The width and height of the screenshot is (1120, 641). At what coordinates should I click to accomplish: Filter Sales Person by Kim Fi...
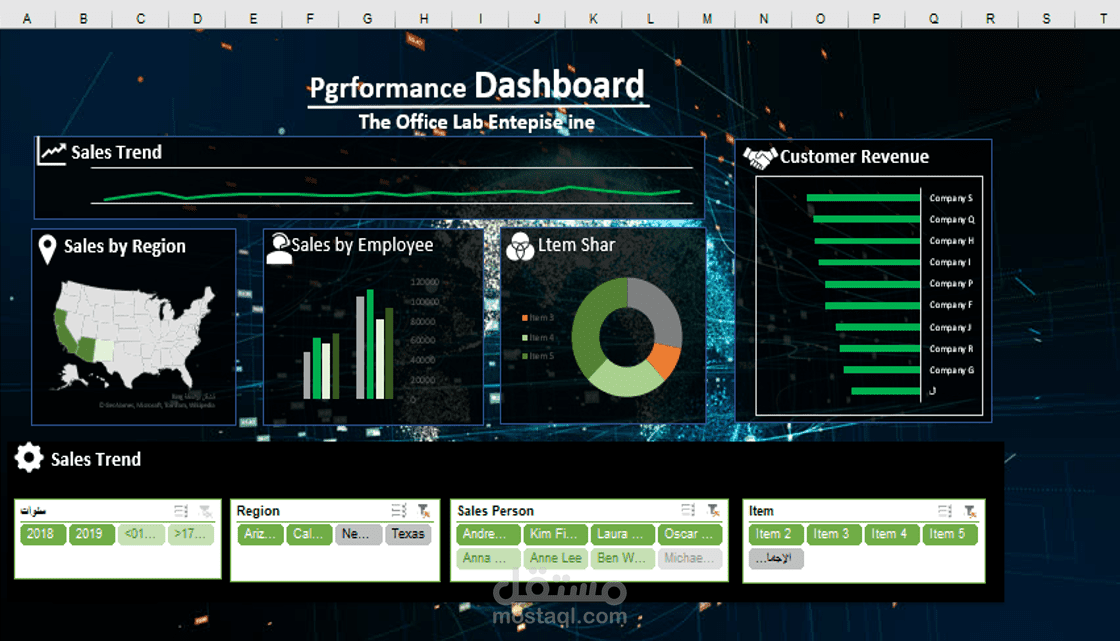coord(555,535)
